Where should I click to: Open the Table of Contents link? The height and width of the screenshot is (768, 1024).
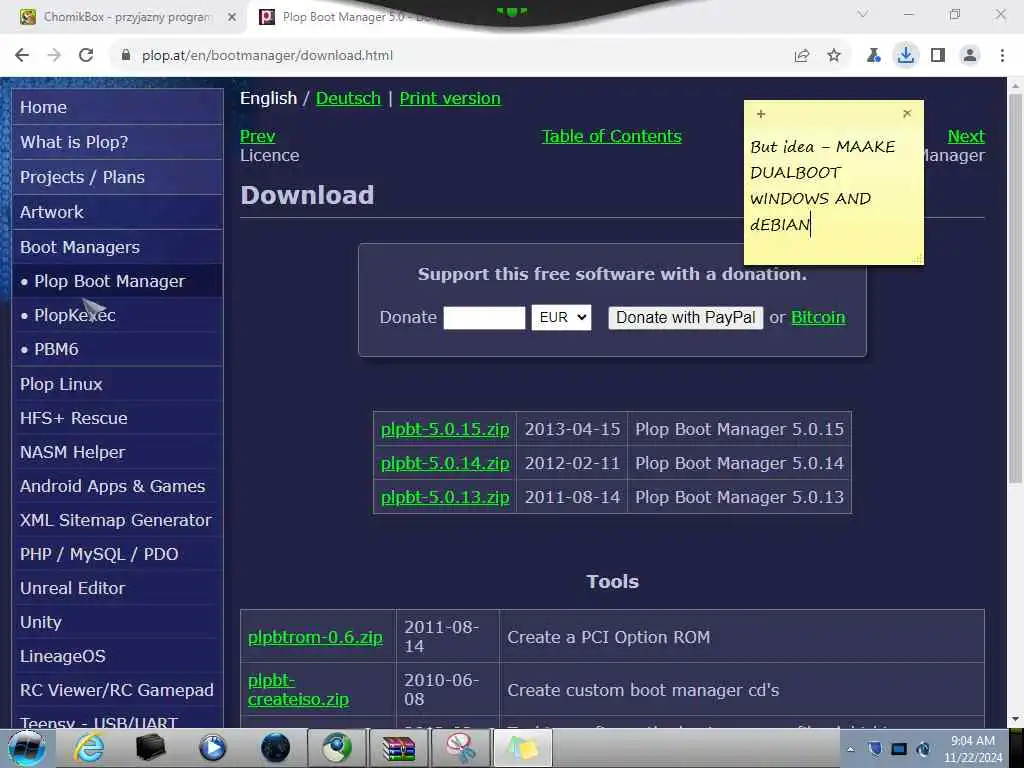(611, 136)
